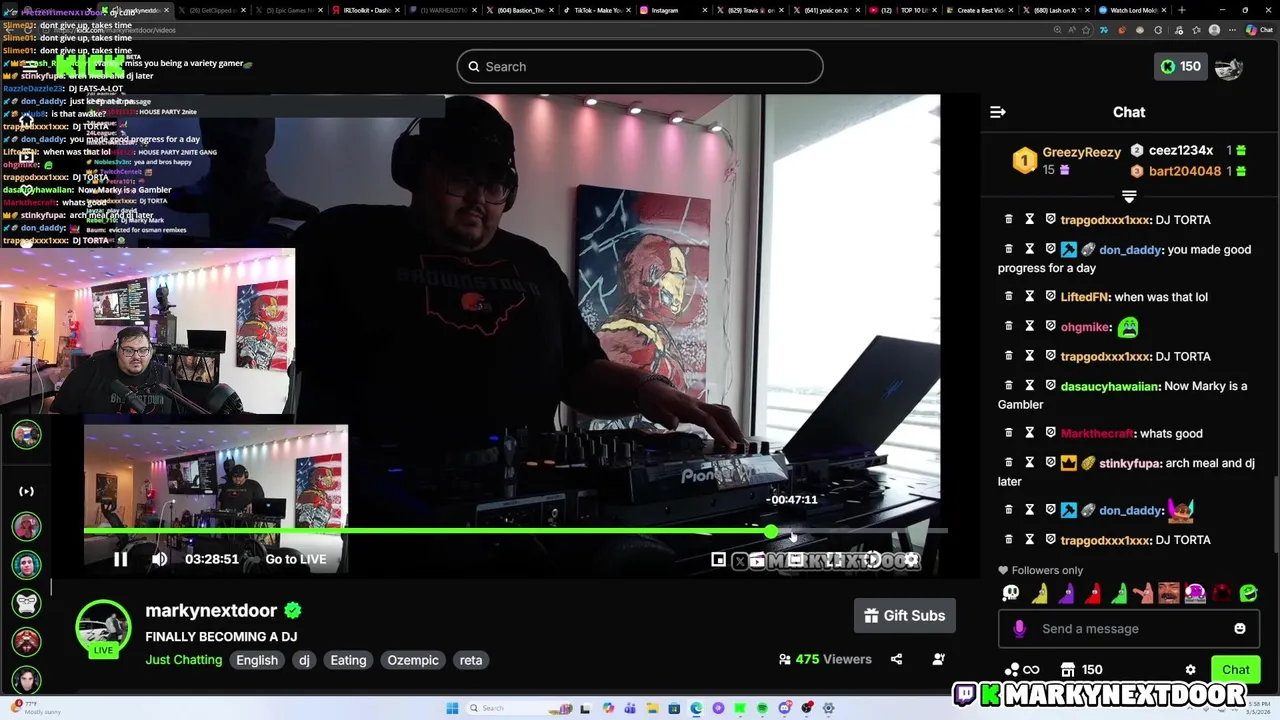Click the markynextdoor channel name
Image resolution: width=1280 pixels, height=720 pixels.
[x=211, y=611]
